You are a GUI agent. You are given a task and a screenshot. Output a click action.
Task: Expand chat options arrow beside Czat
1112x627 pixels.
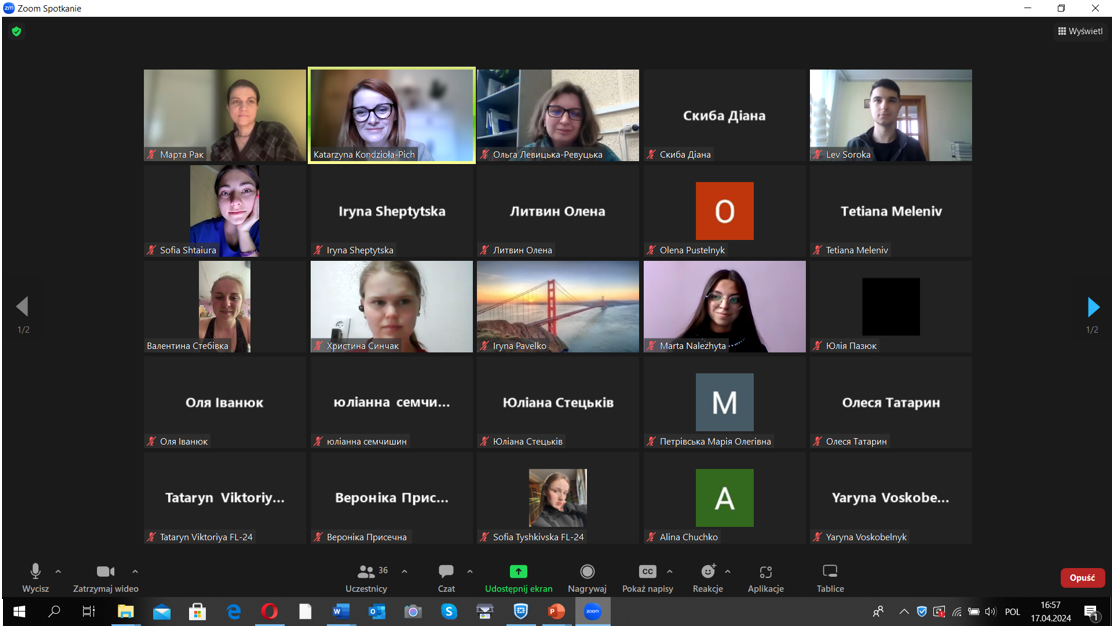(469, 571)
